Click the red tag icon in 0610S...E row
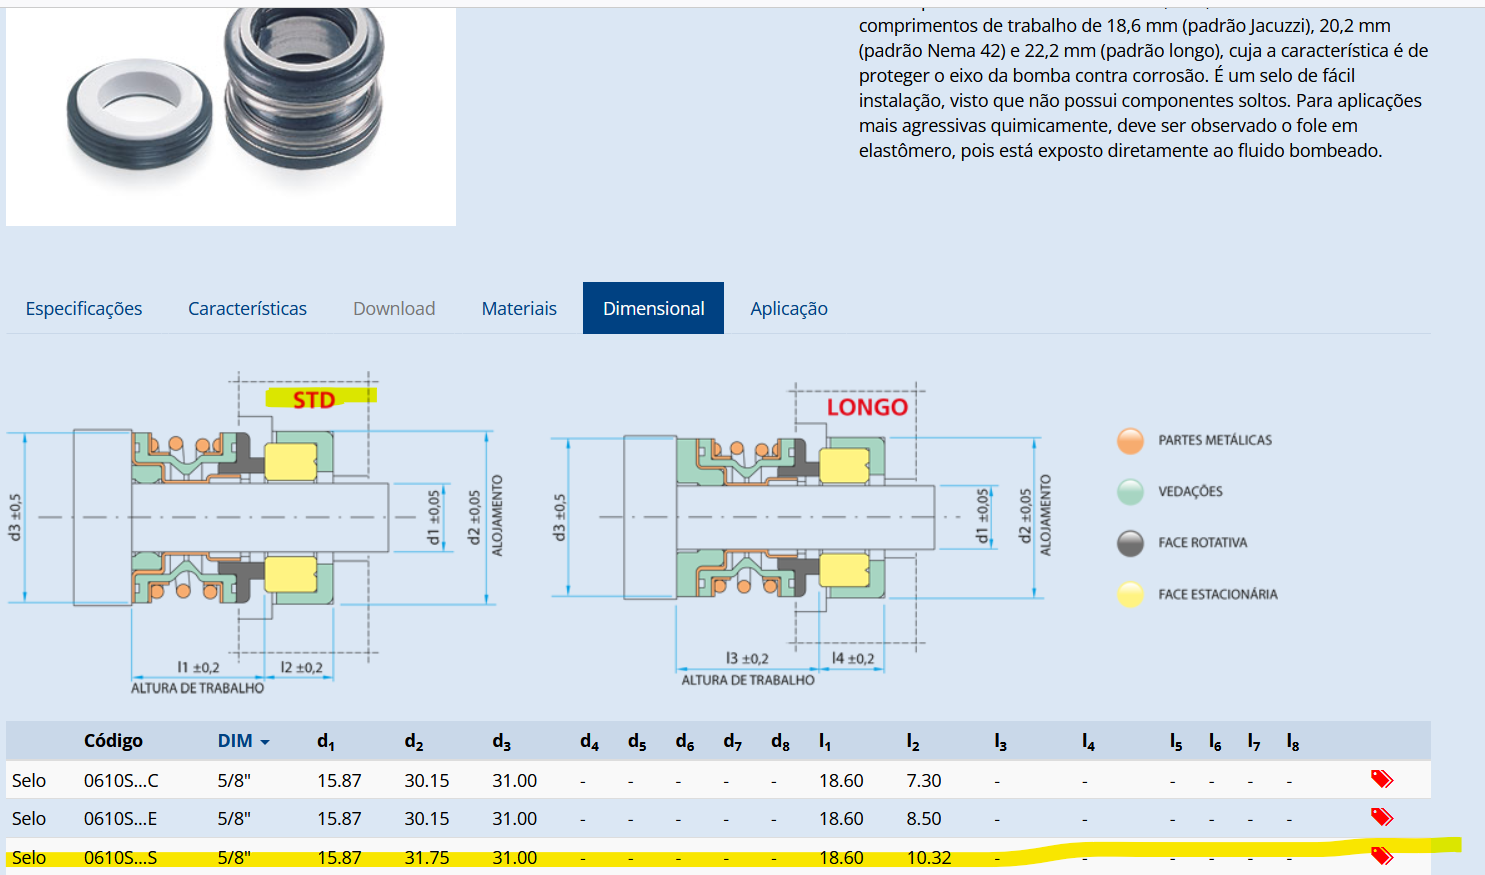 (x=1382, y=817)
